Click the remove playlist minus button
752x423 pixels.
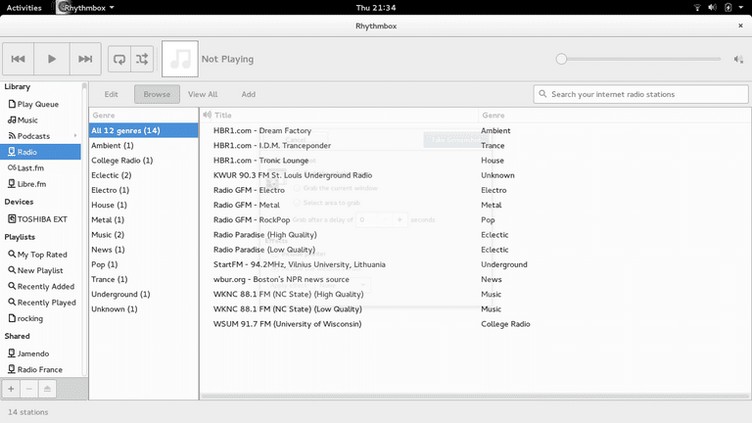tap(29, 389)
